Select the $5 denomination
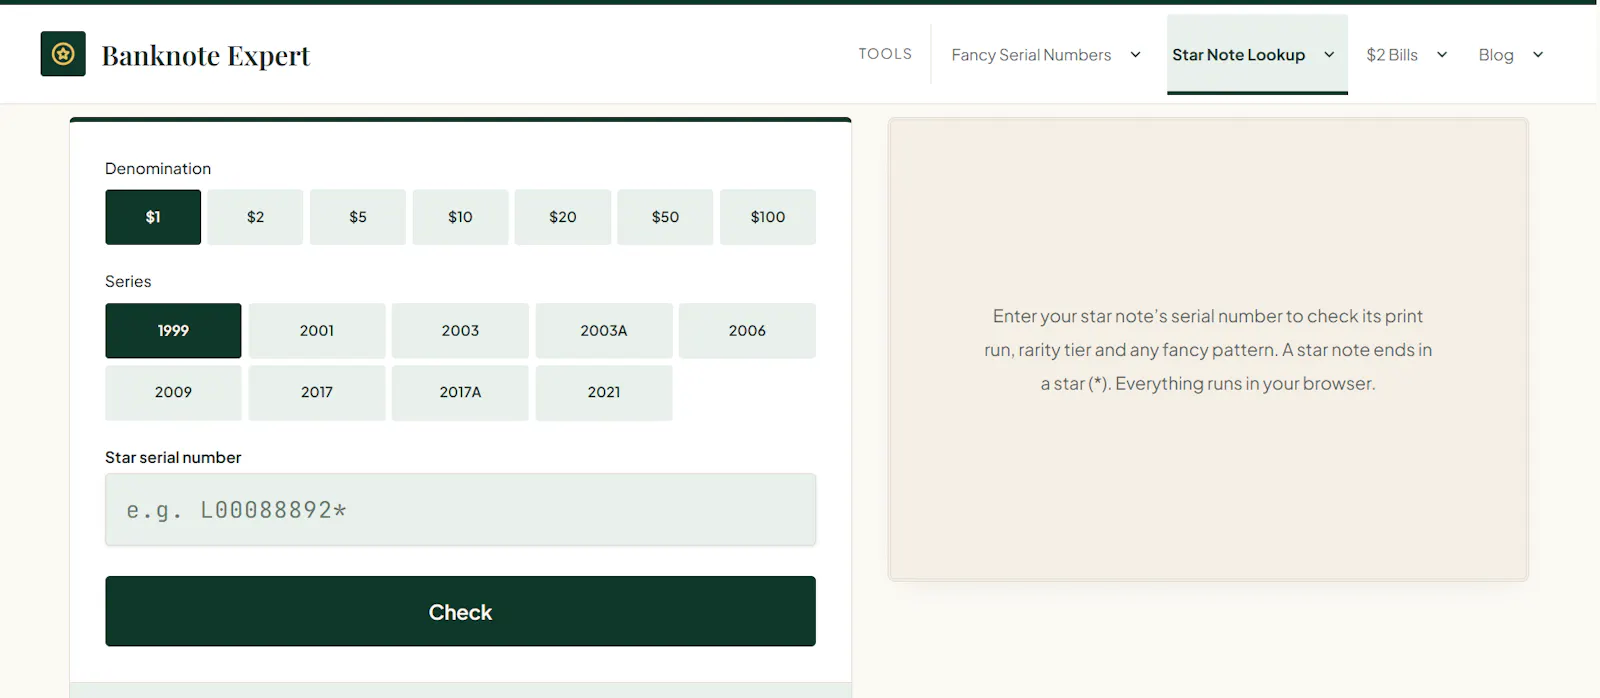 pos(358,217)
